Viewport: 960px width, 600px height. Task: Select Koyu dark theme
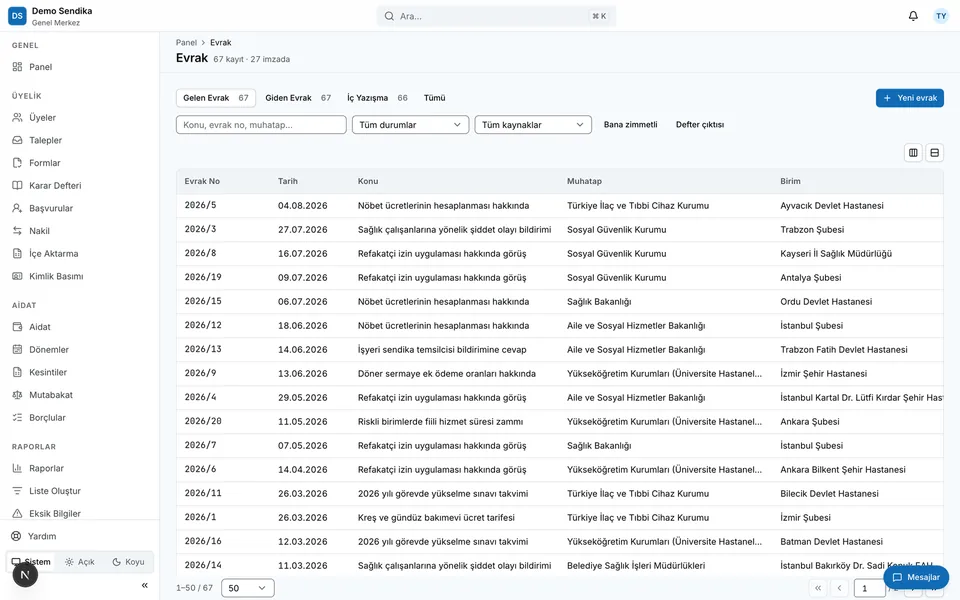coord(129,561)
